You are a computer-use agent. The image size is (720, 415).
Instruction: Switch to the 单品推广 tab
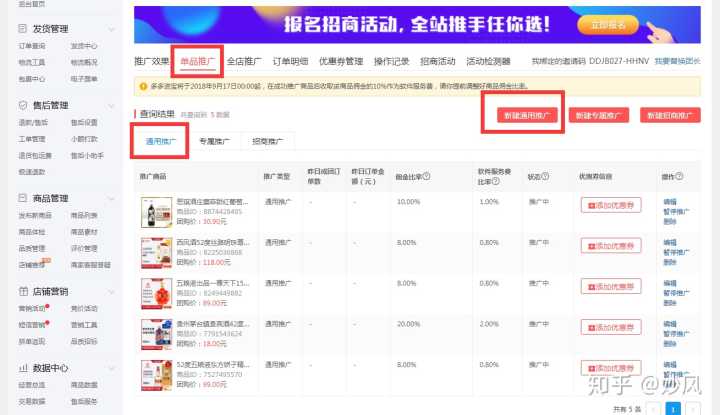tap(197, 61)
